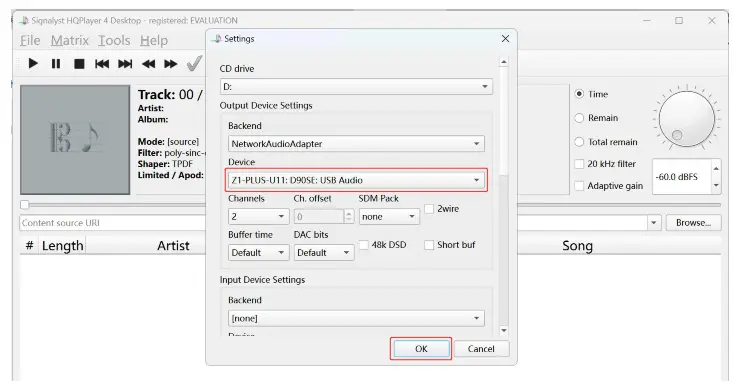
Task: Open the SDM Pack dropdown
Action: click(389, 217)
